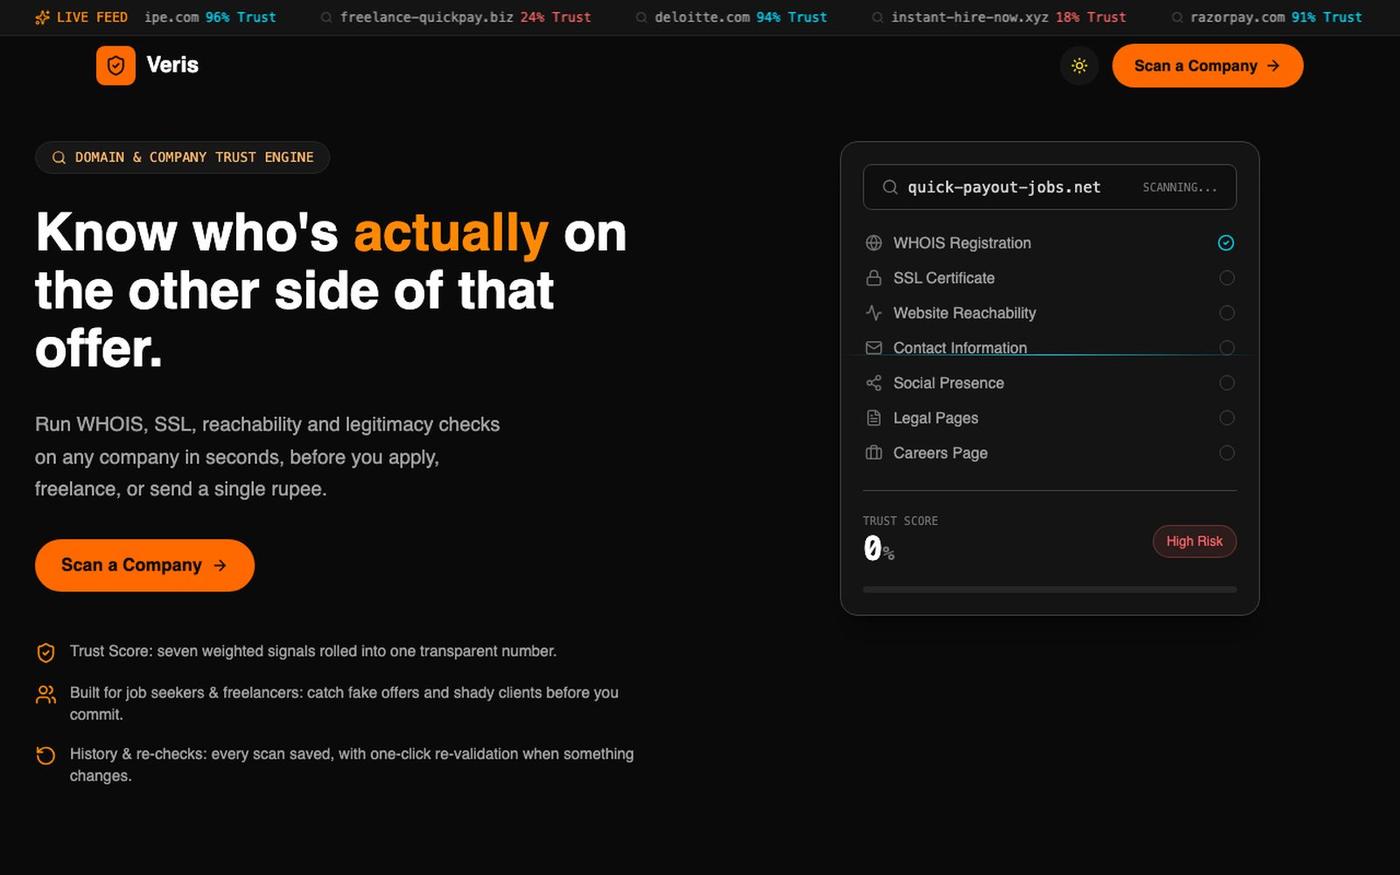
Task: Click Website Reachability status circle
Action: (1227, 313)
